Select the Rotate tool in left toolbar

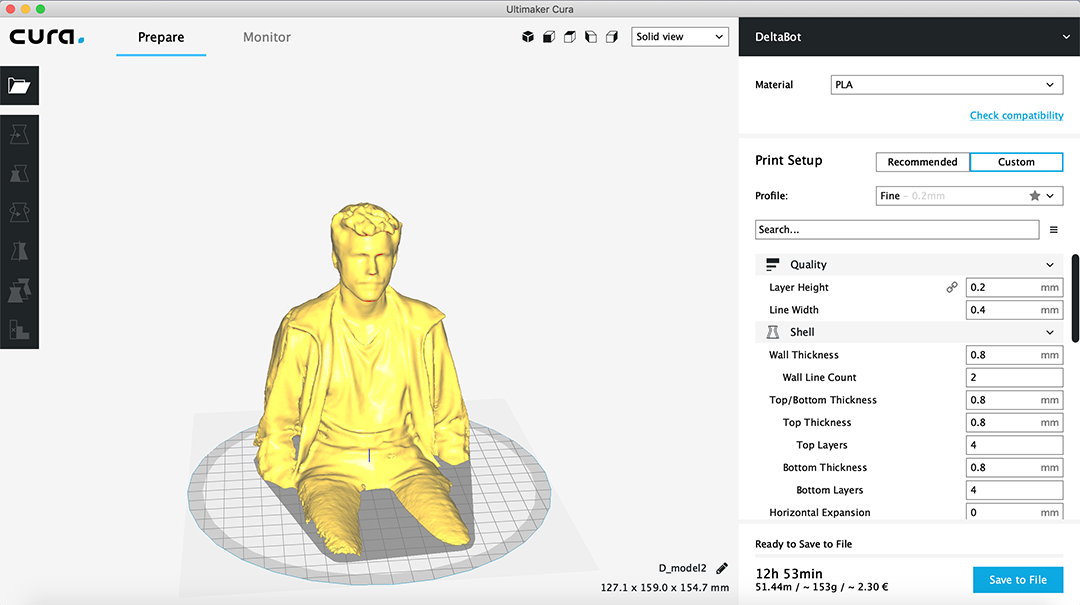click(x=19, y=212)
